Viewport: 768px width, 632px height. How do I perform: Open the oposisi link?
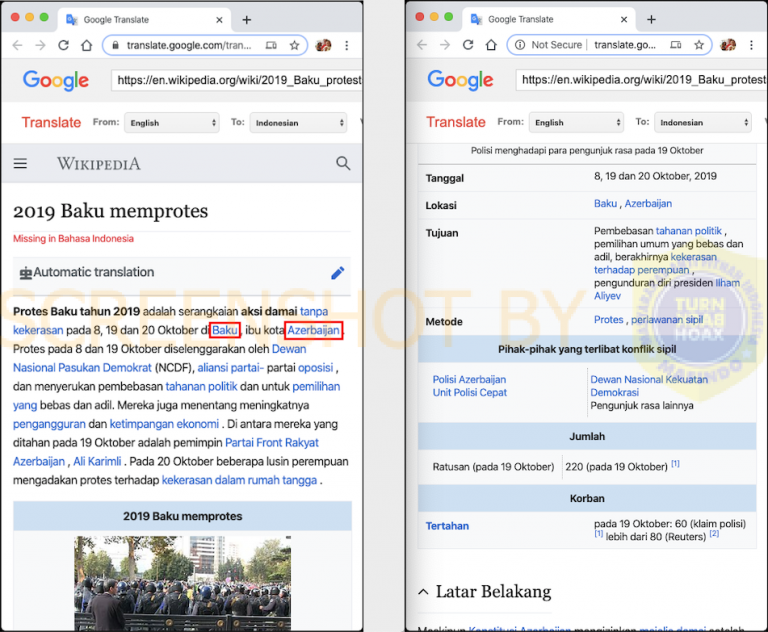315,367
